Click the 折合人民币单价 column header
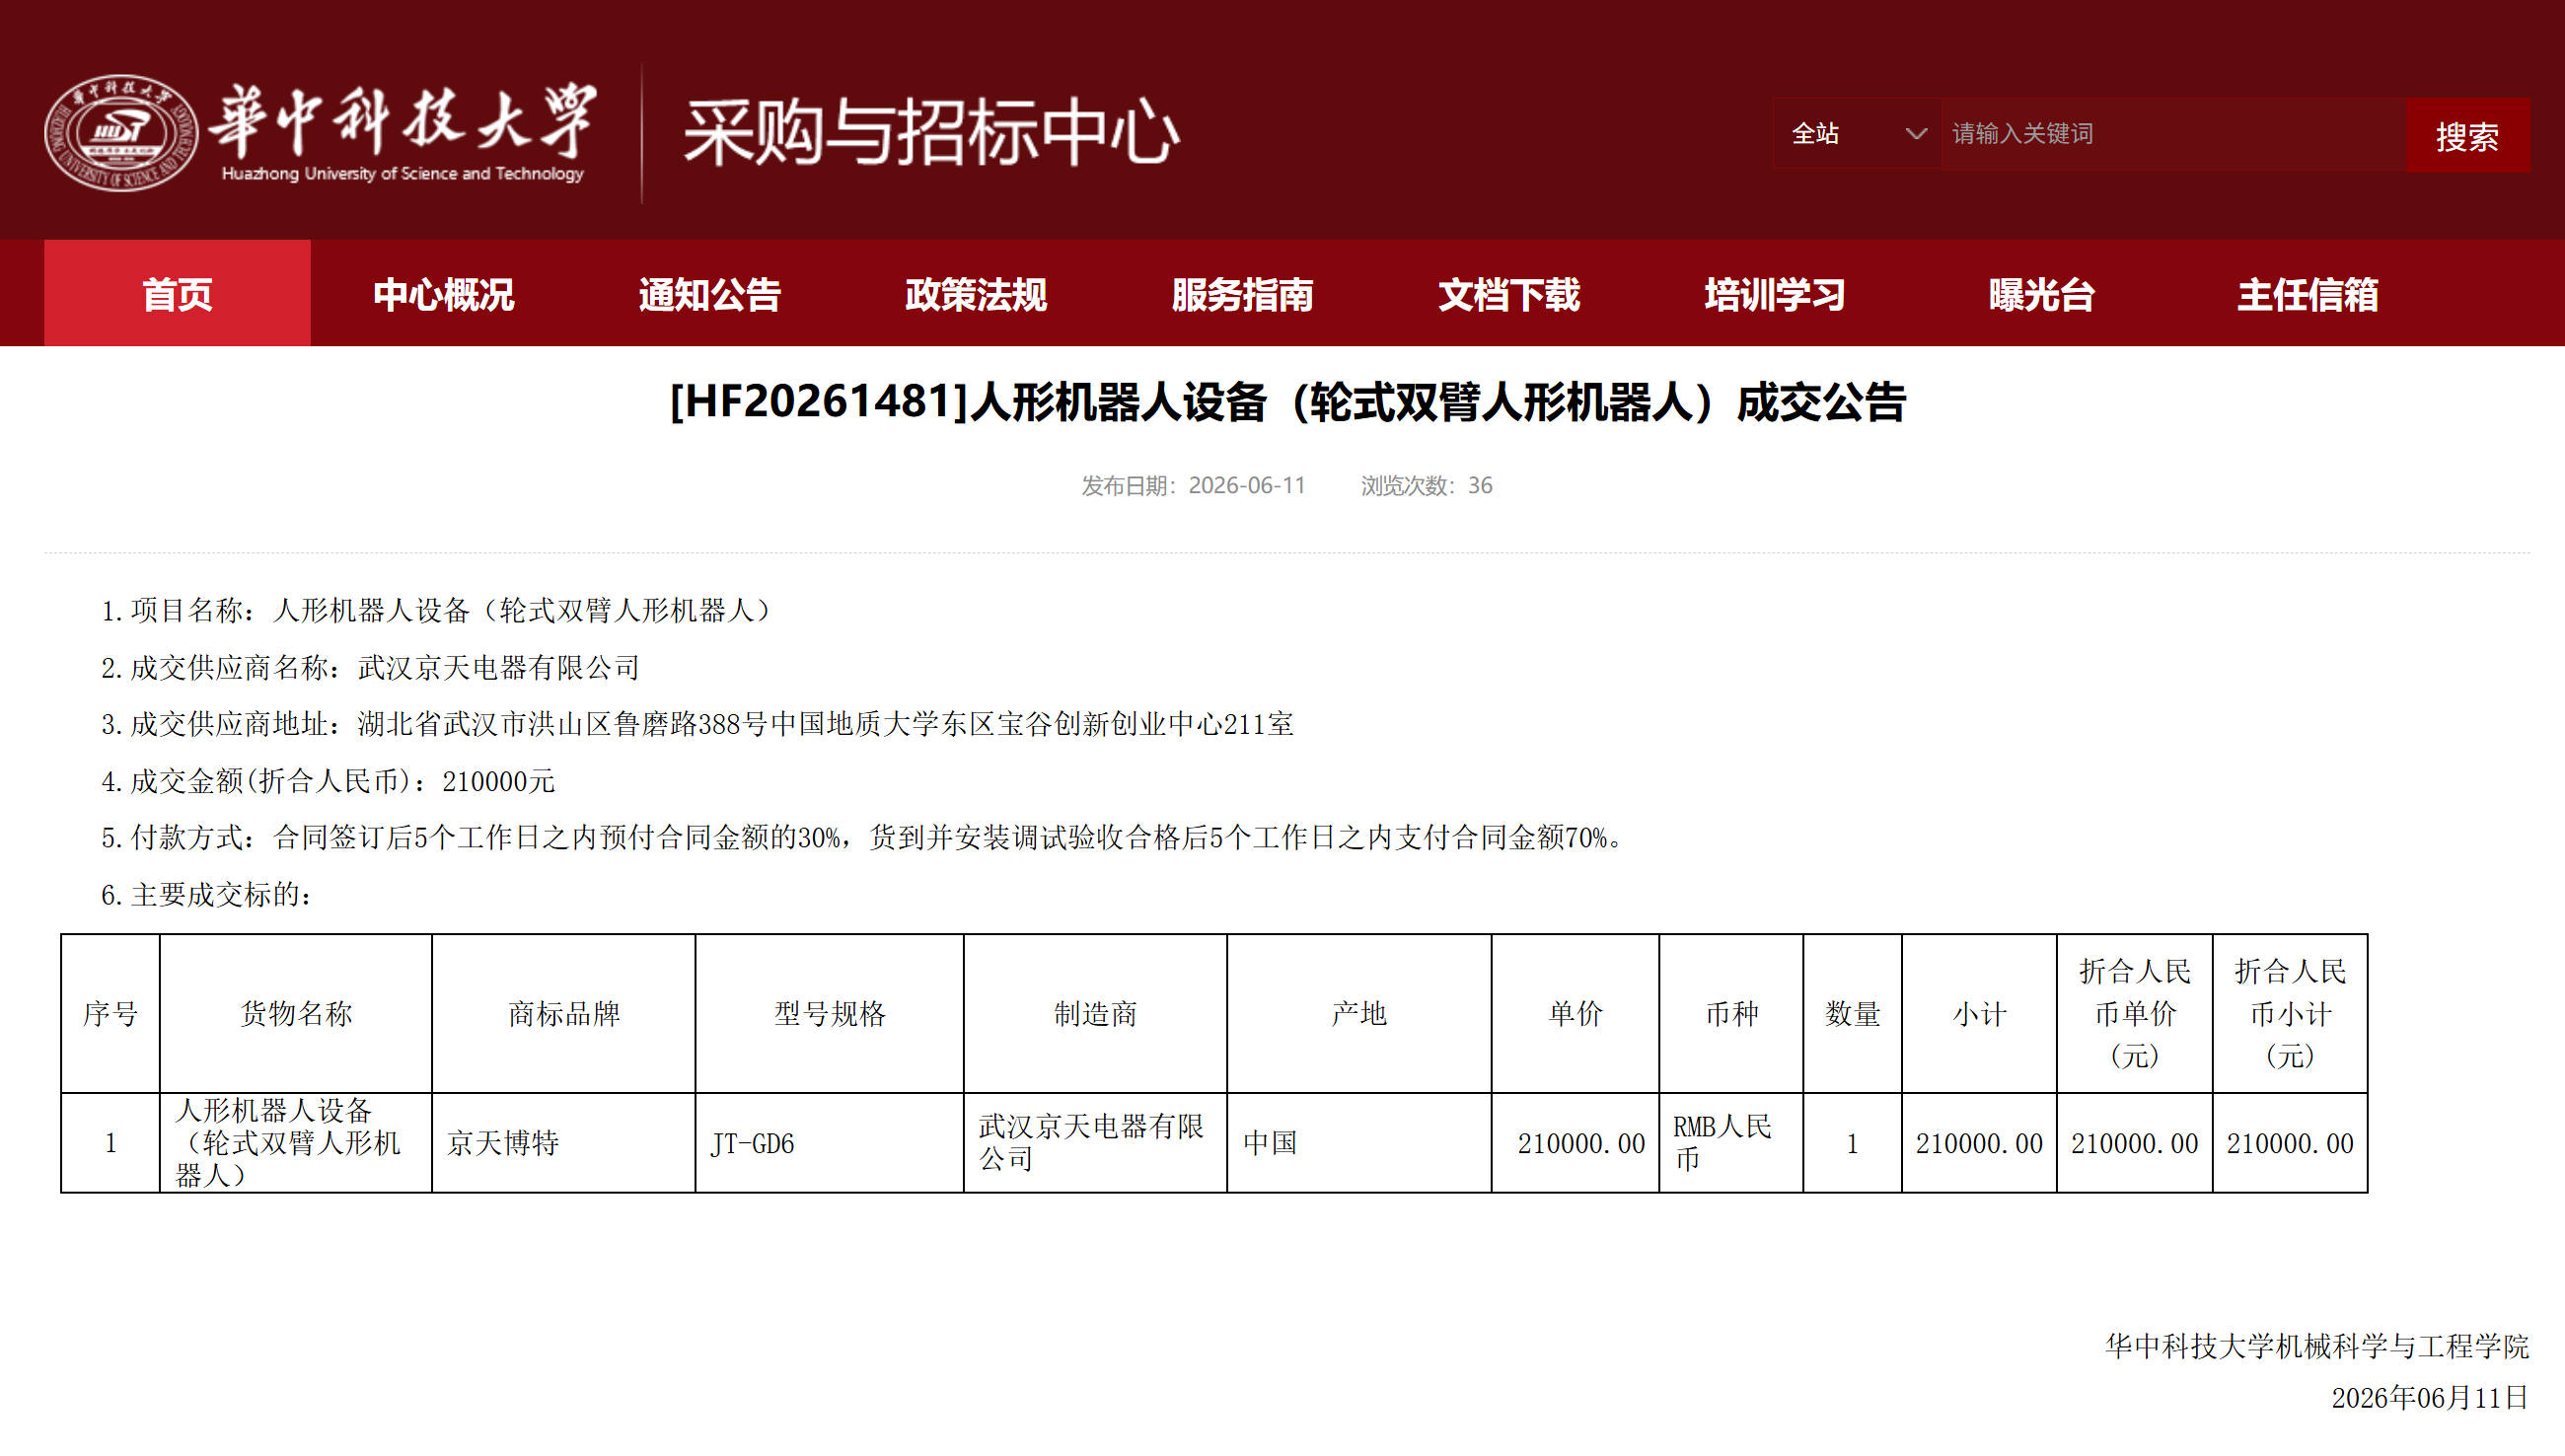 (x=2135, y=1014)
